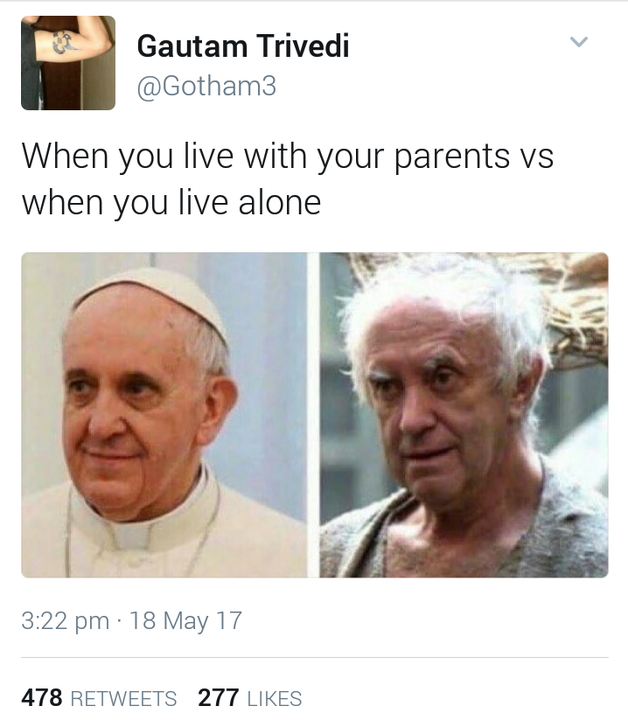The image size is (628, 720).
Task: Click the 3:22 pm timestamp
Action: pyautogui.click(x=65, y=621)
